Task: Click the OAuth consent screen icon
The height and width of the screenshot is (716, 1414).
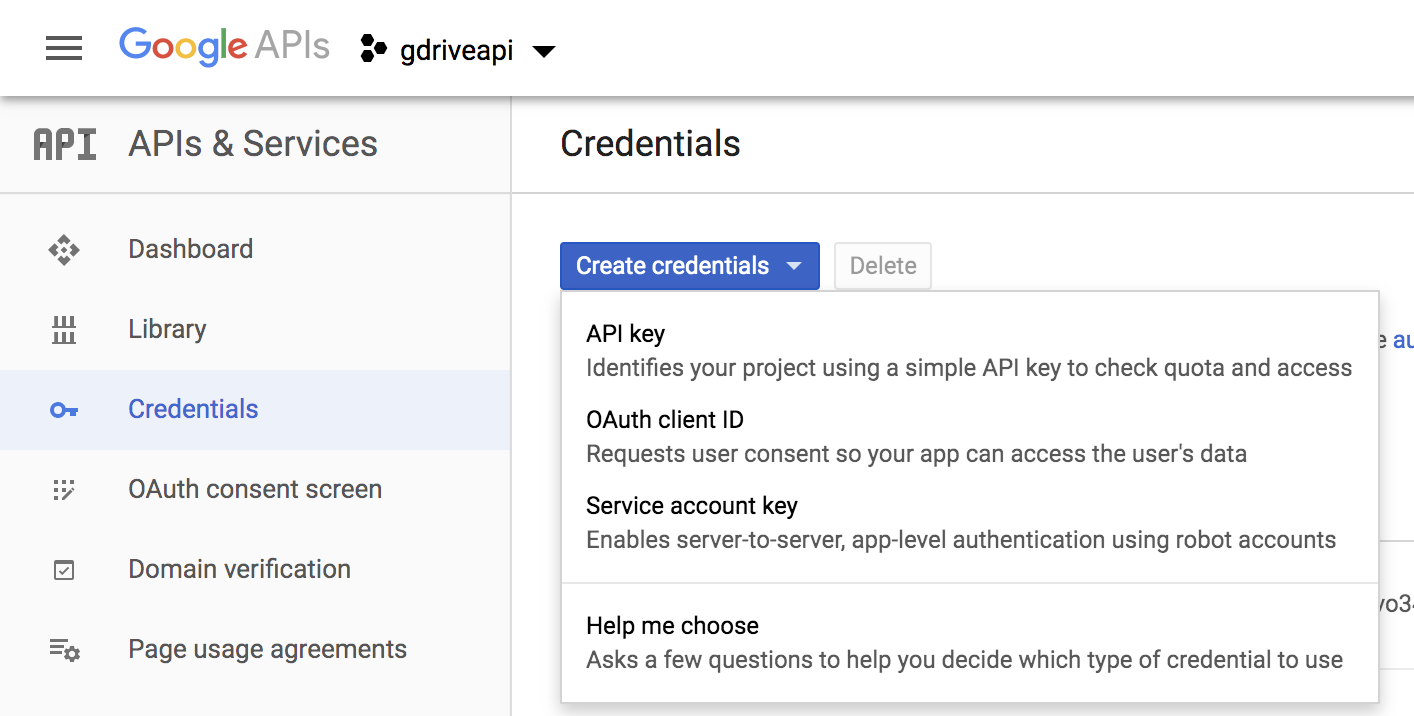Action: point(64,490)
